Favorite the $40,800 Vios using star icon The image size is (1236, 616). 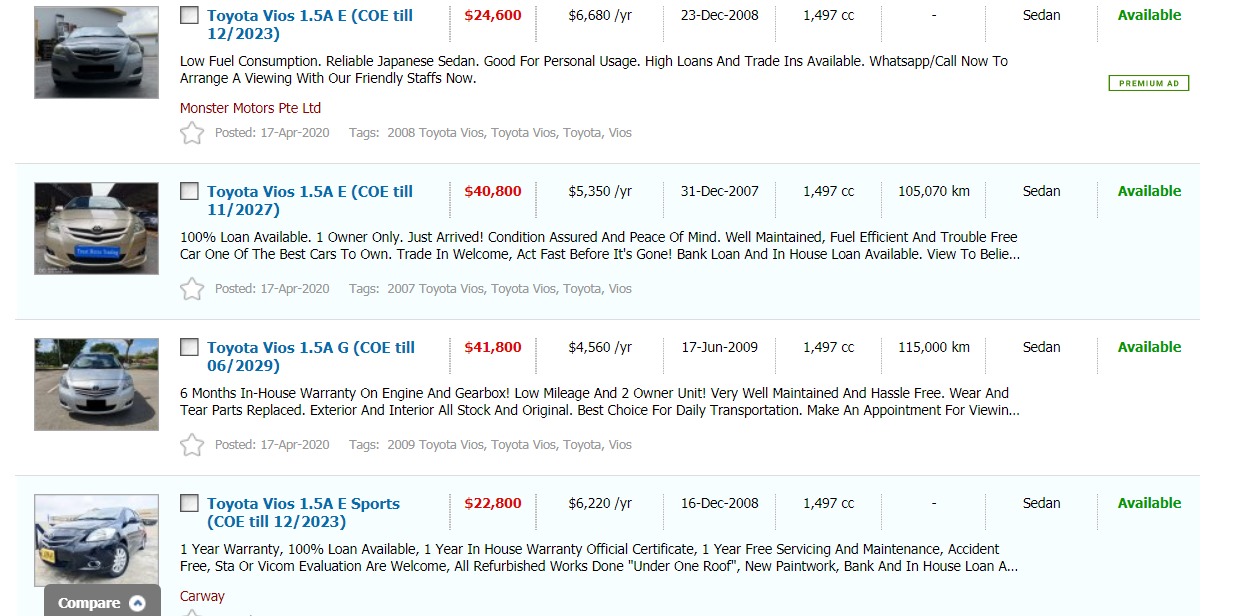(192, 289)
